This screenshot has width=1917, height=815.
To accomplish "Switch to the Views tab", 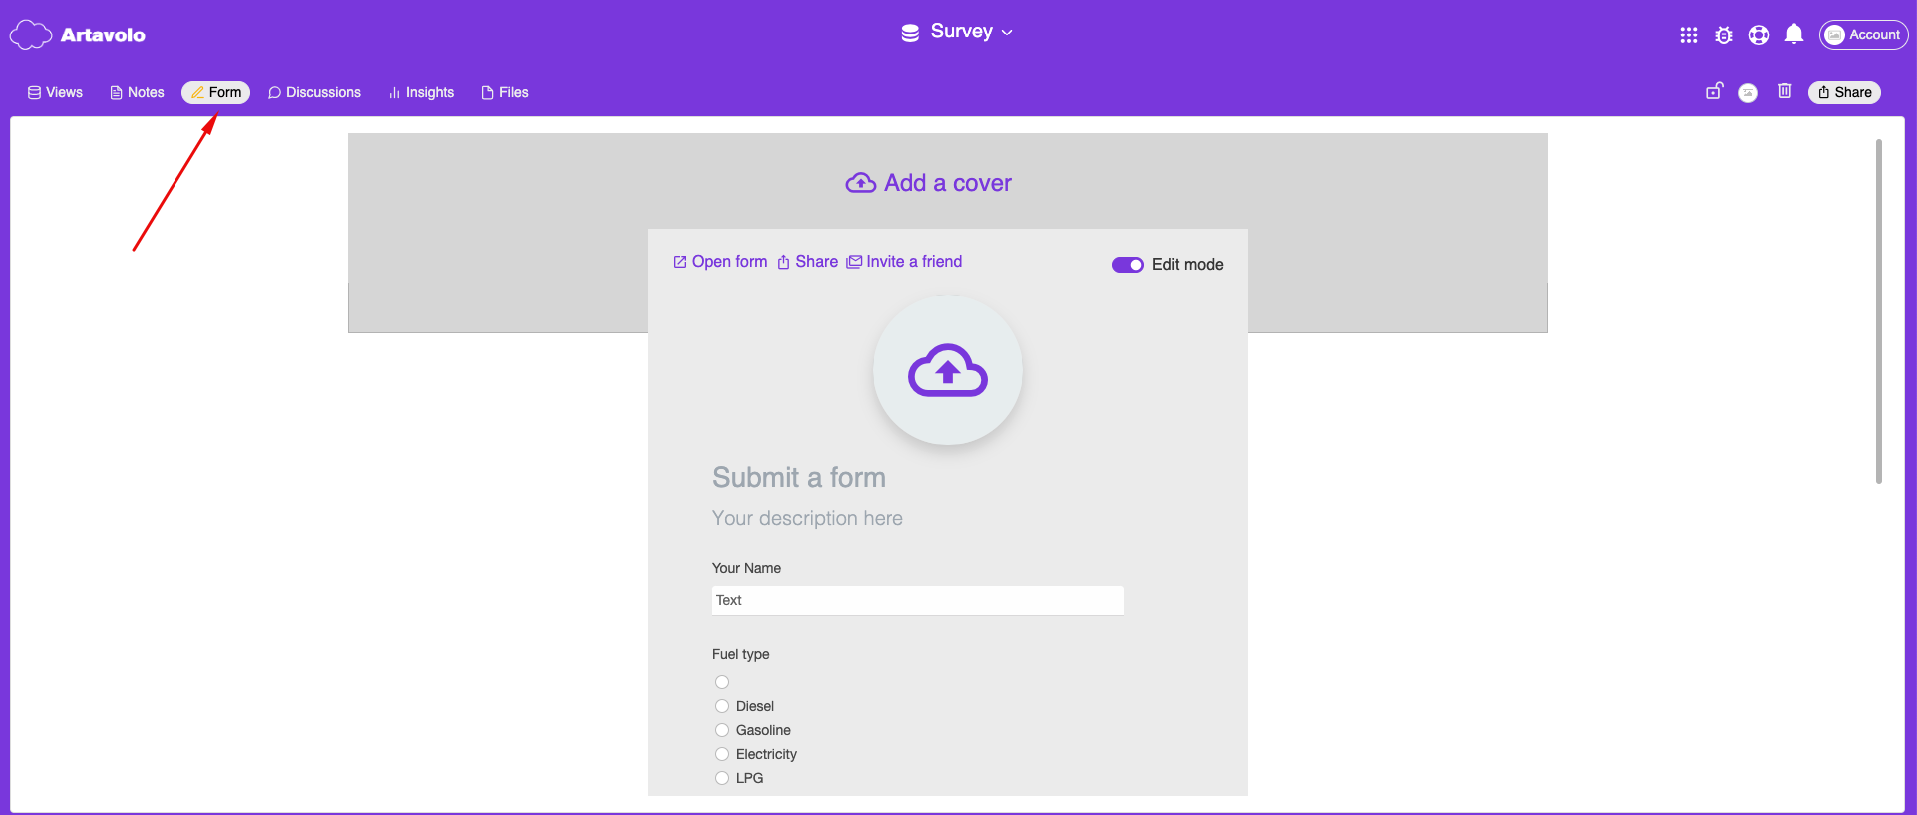I will [55, 92].
